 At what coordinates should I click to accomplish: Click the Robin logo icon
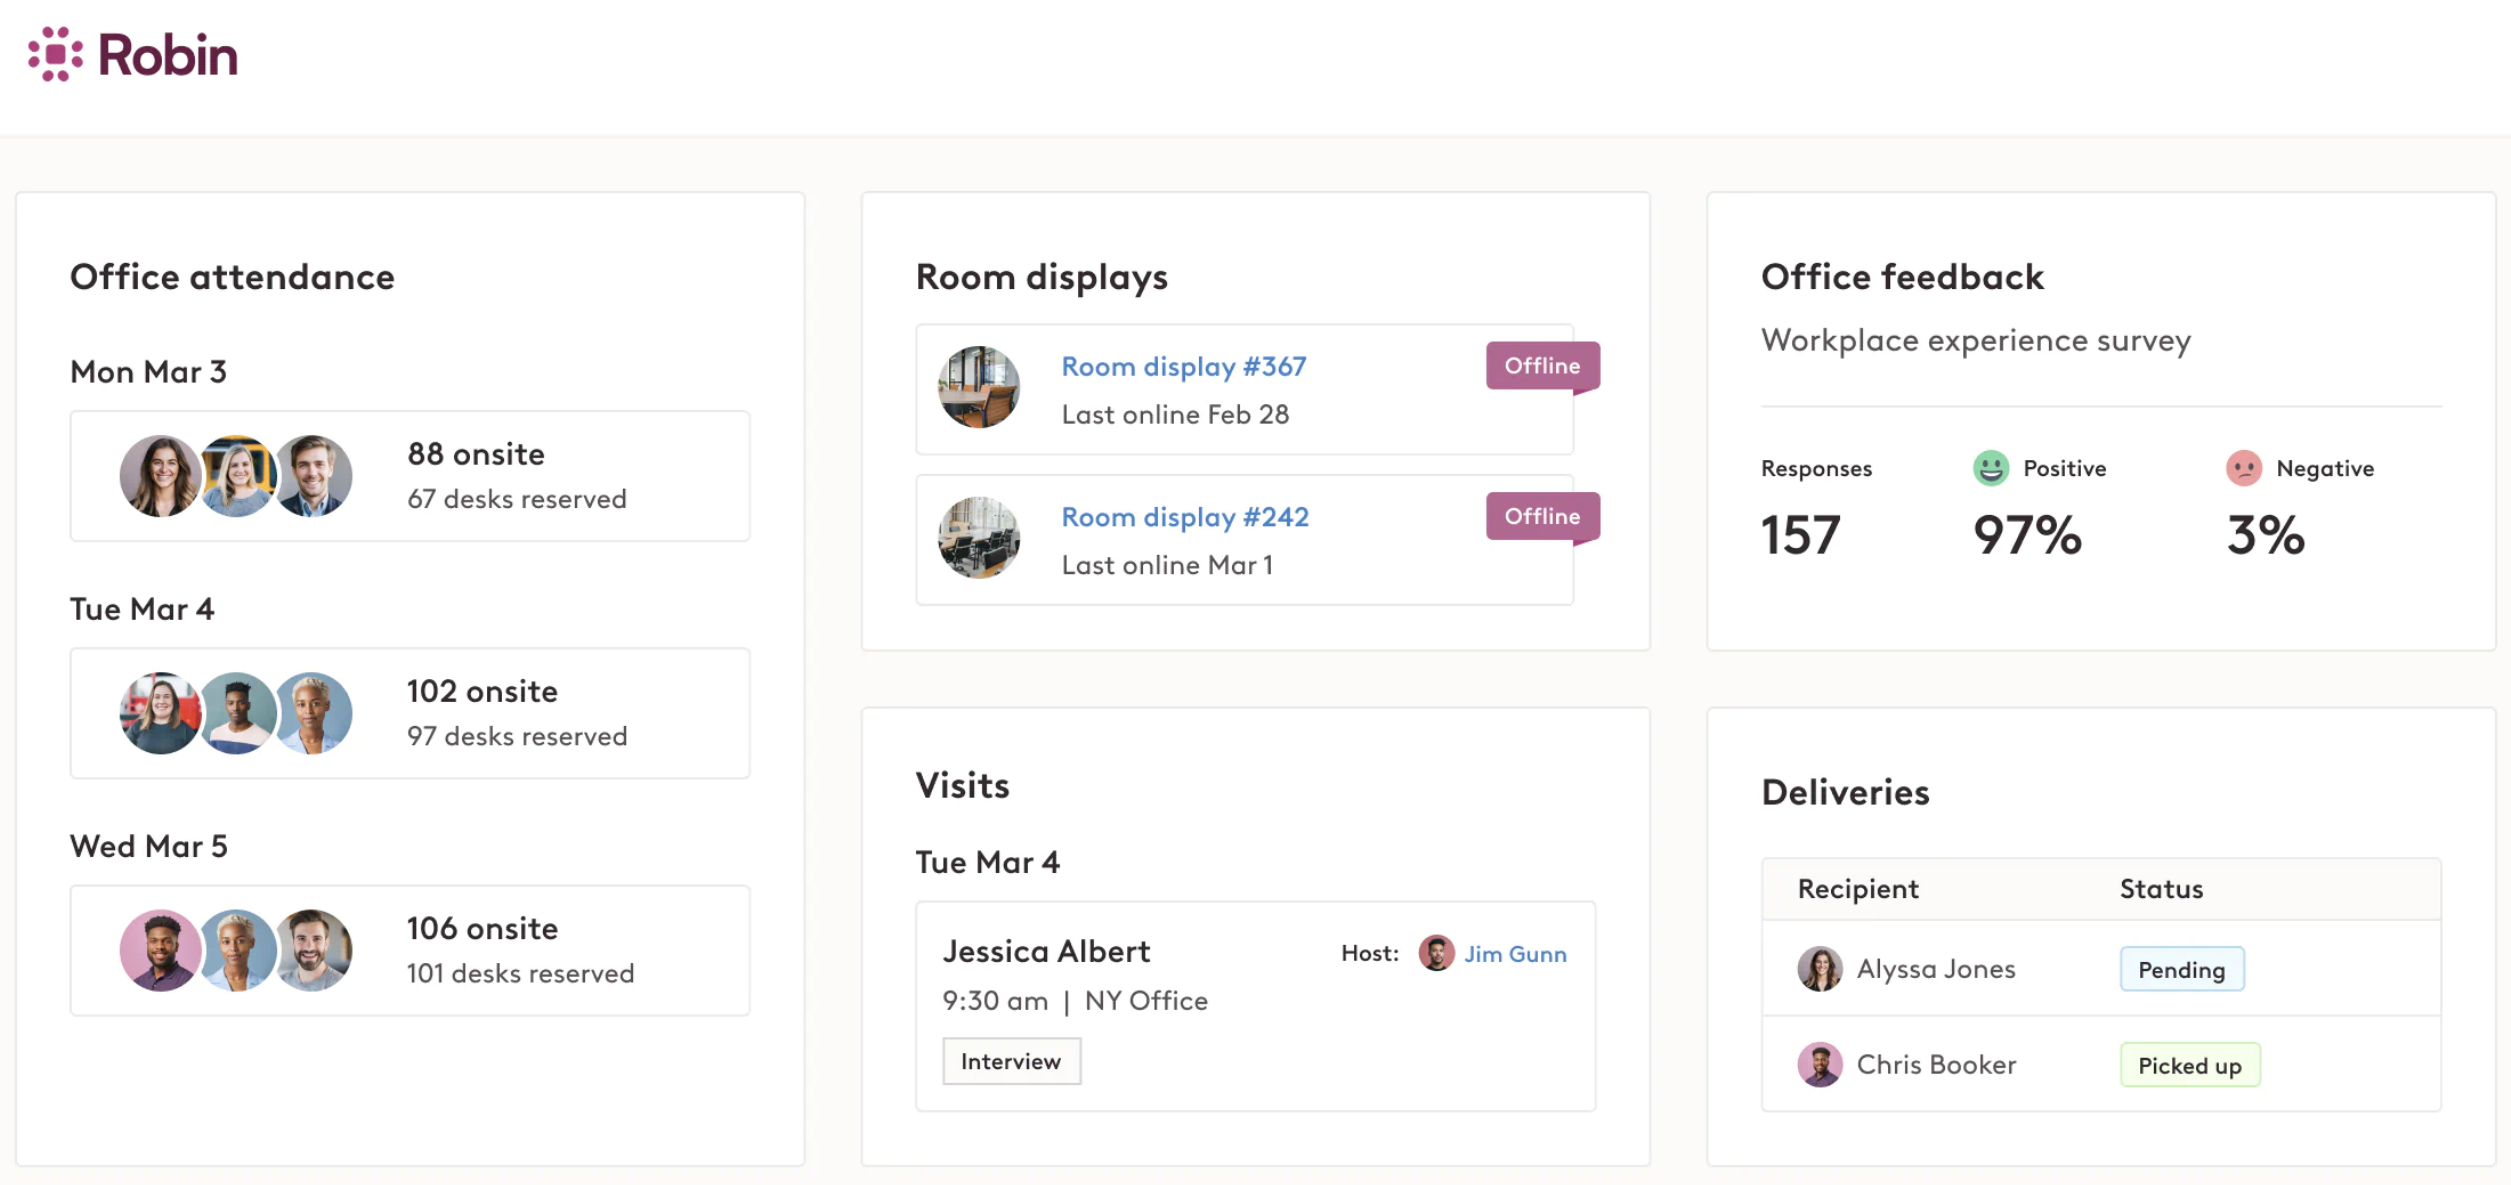55,55
